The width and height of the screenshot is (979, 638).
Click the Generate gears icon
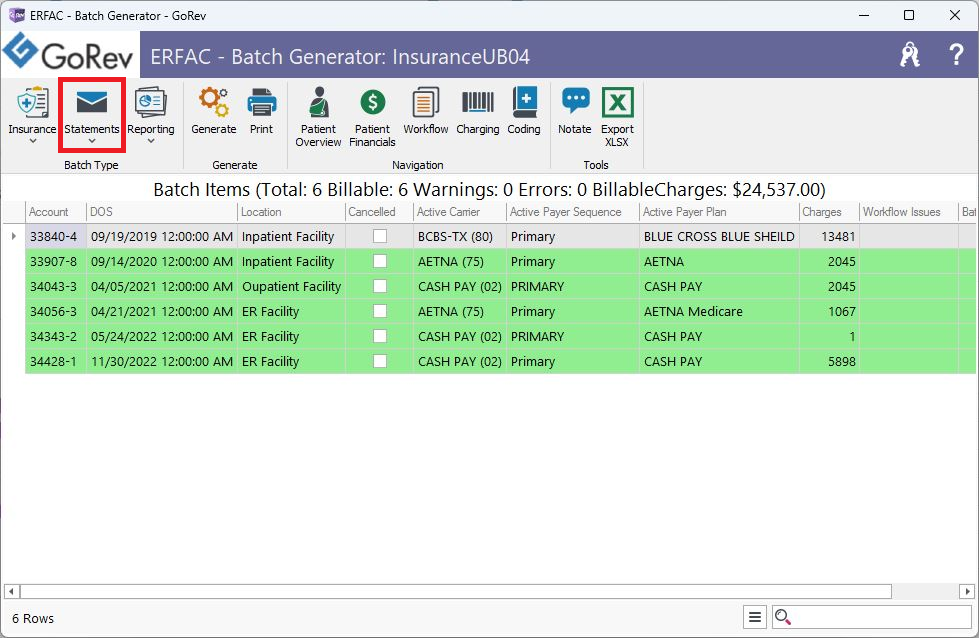[214, 102]
